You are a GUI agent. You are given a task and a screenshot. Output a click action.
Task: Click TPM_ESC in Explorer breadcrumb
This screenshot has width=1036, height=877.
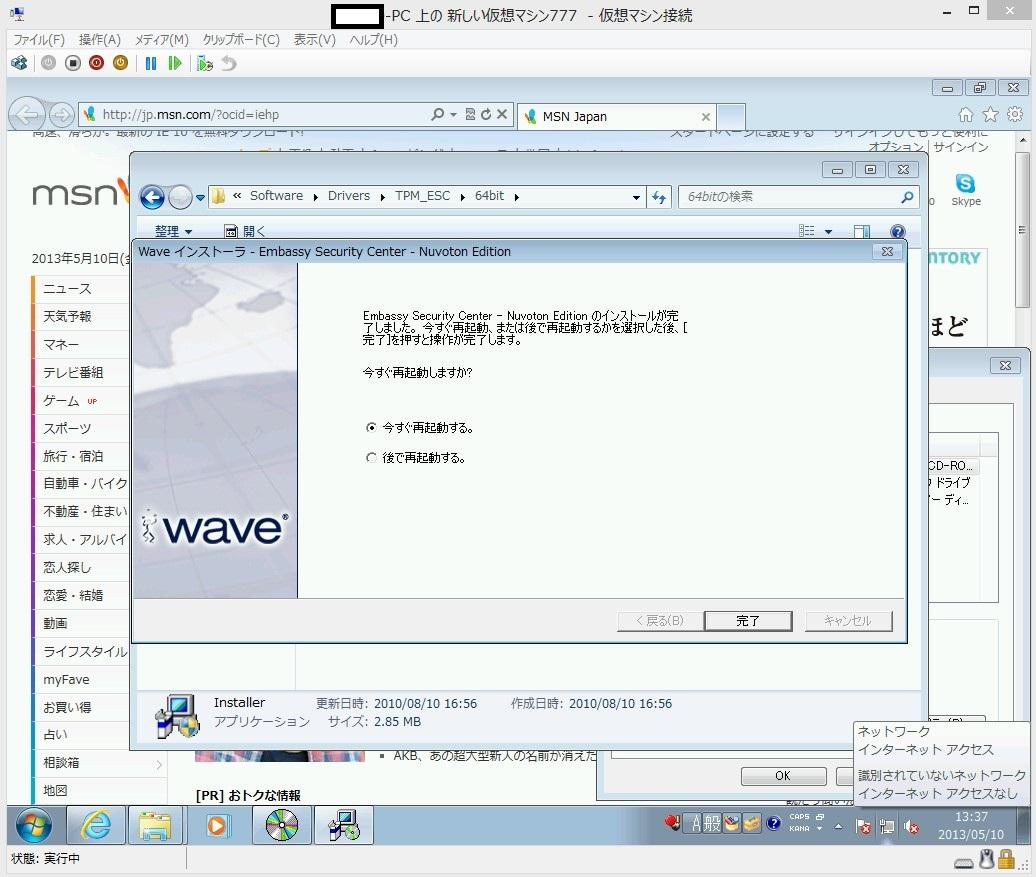tap(423, 196)
